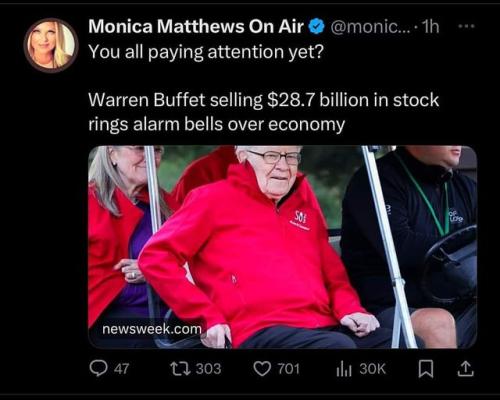Select the "You all paying attention yet?" text
Image resolution: width=500 pixels, height=400 pixels.
coord(206,52)
